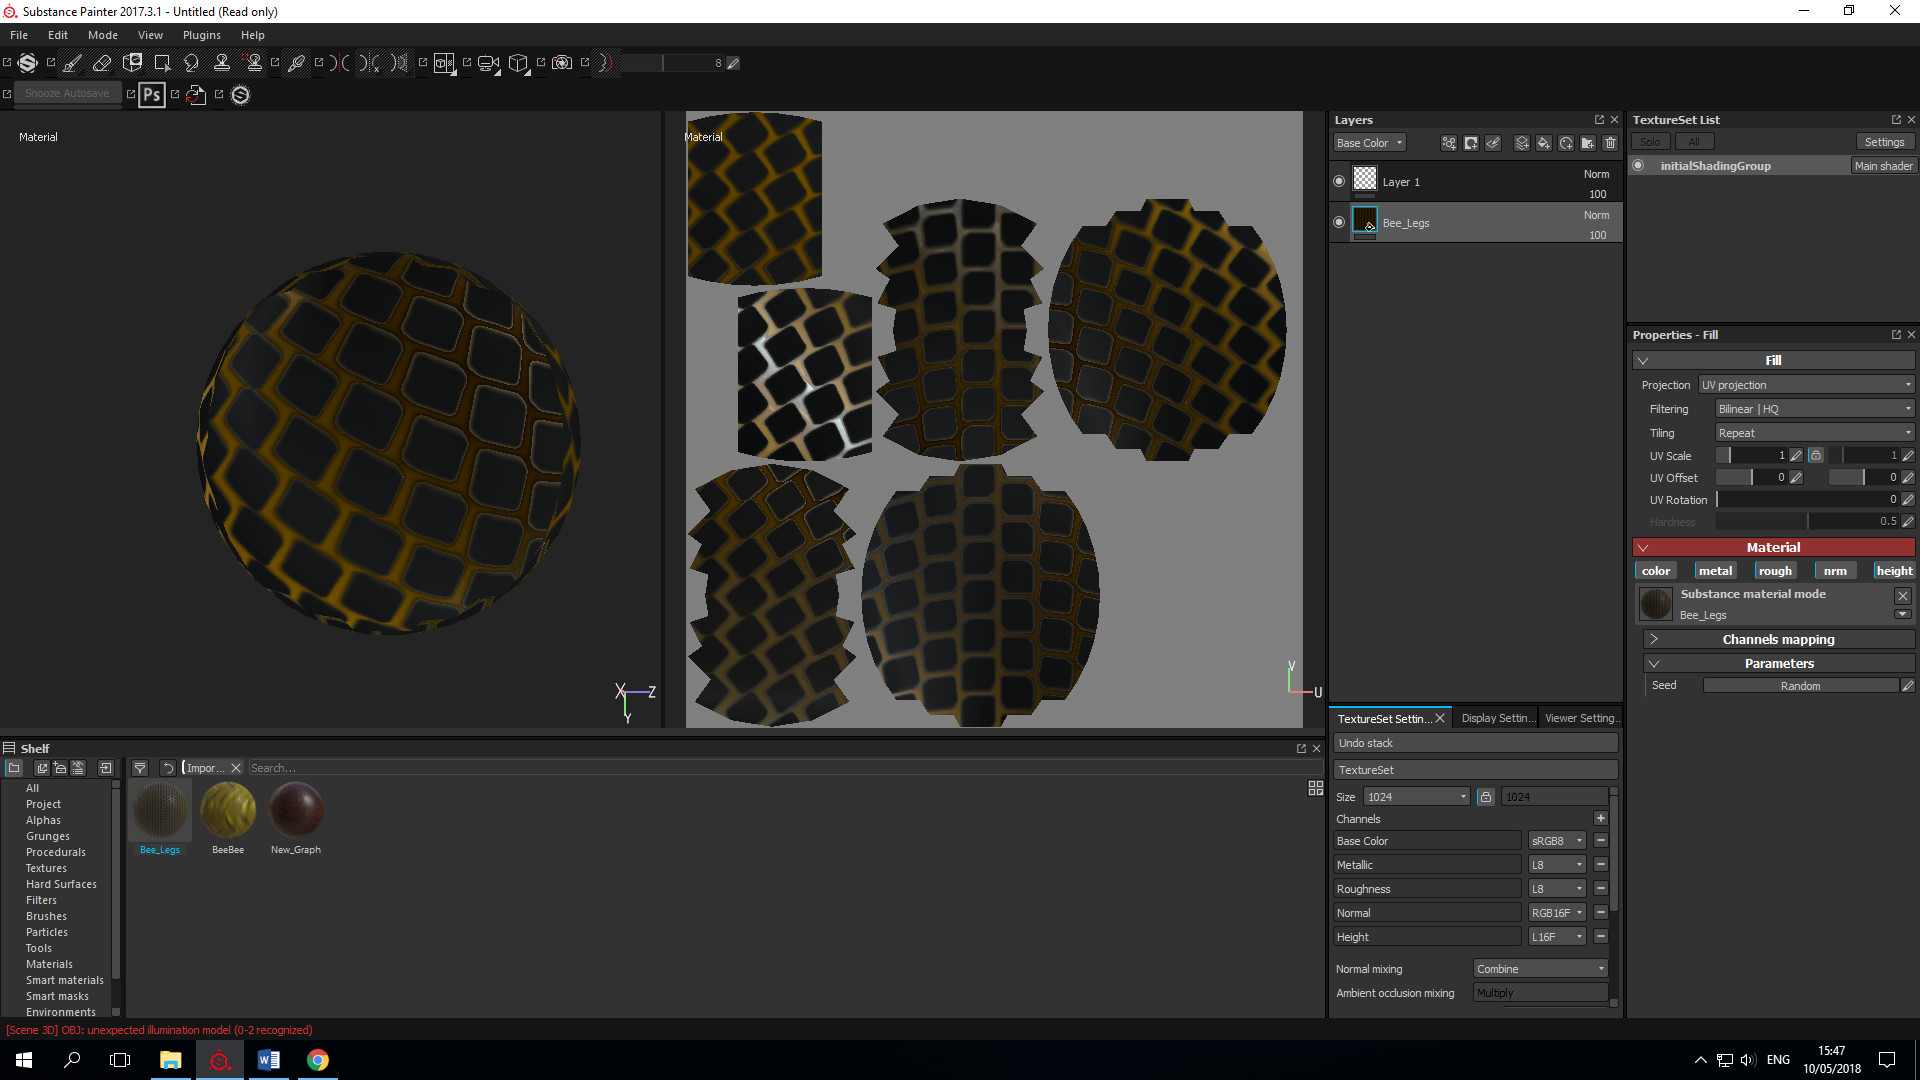The image size is (1920, 1080).
Task: Open camera view options
Action: pos(488,63)
